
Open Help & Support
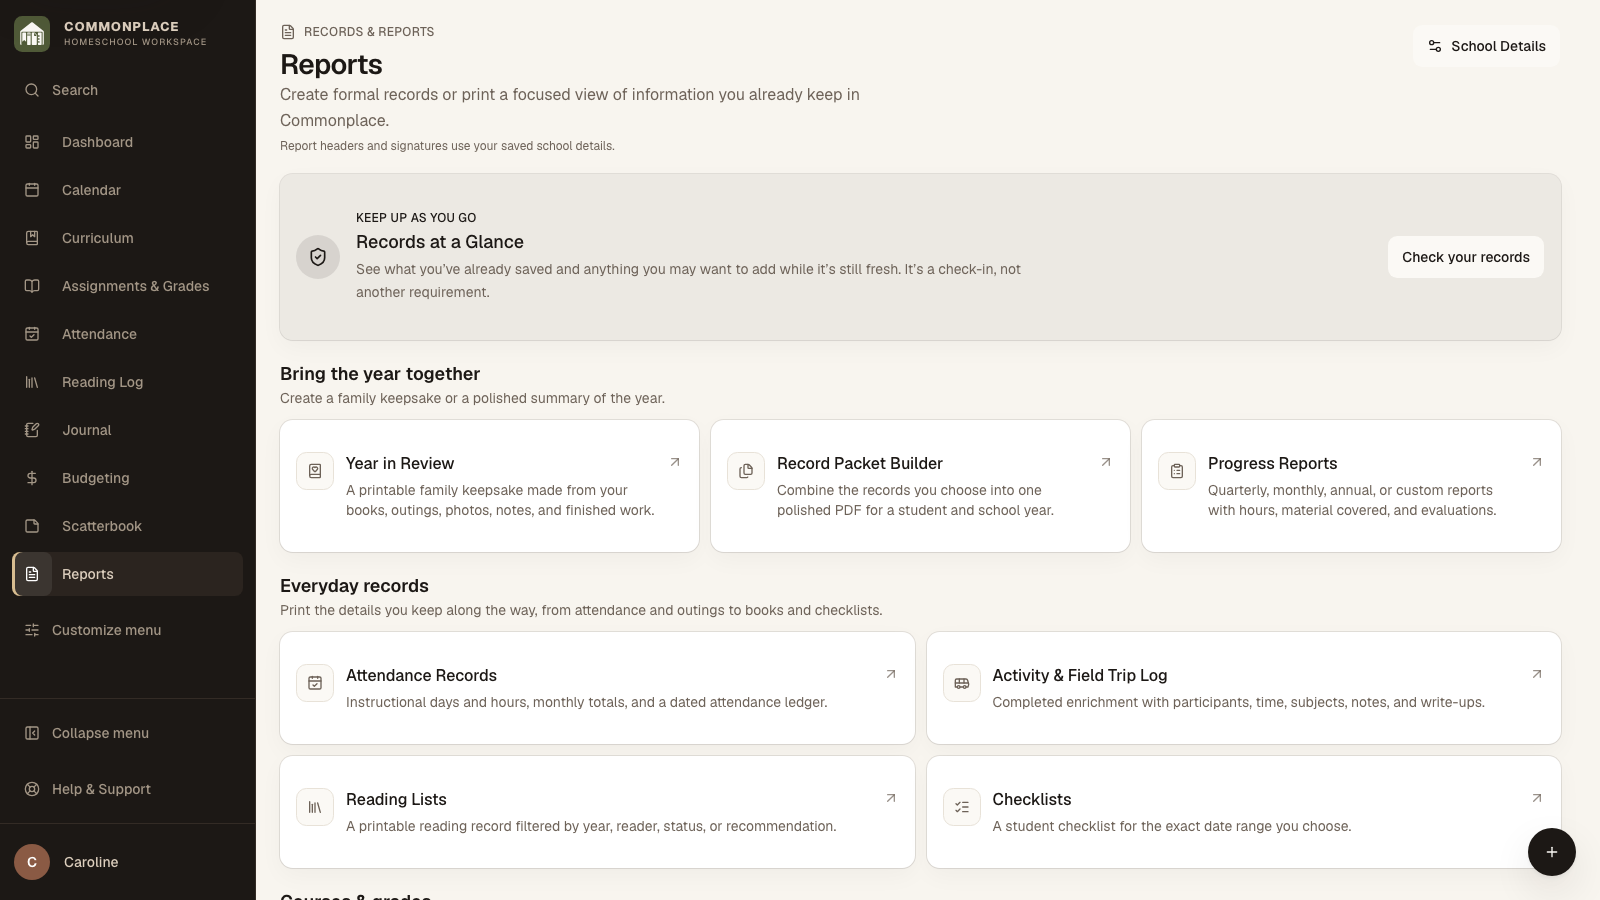(x=127, y=789)
